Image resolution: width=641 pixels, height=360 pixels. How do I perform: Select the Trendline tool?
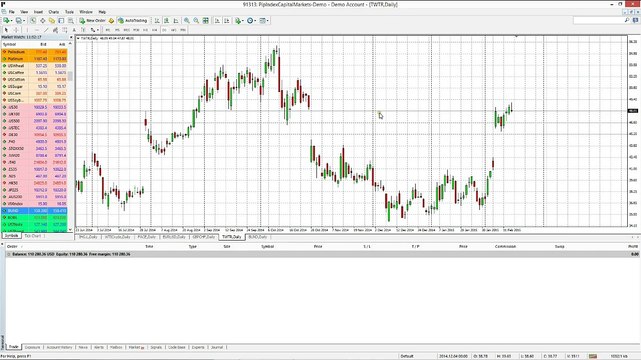tap(46, 30)
